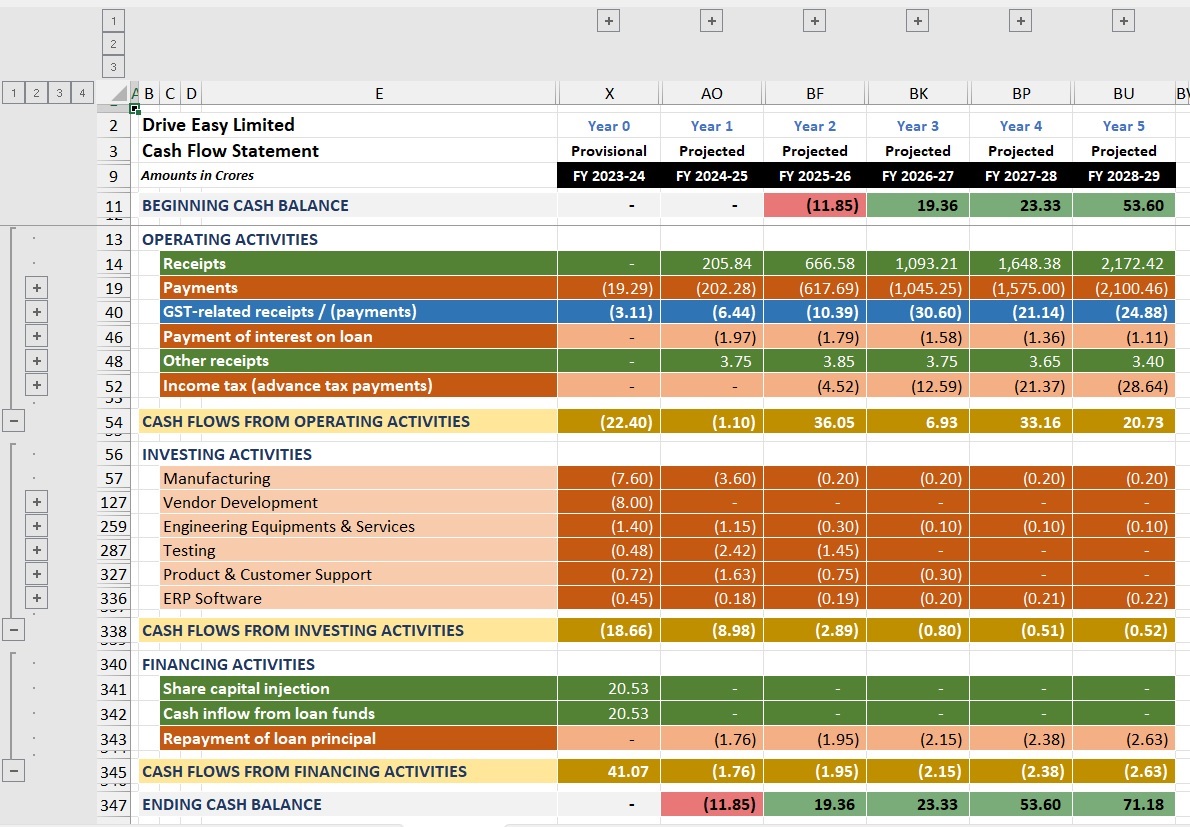Expand the Vendor Development row group
Screen dimensions: 1190x827
click(37, 502)
